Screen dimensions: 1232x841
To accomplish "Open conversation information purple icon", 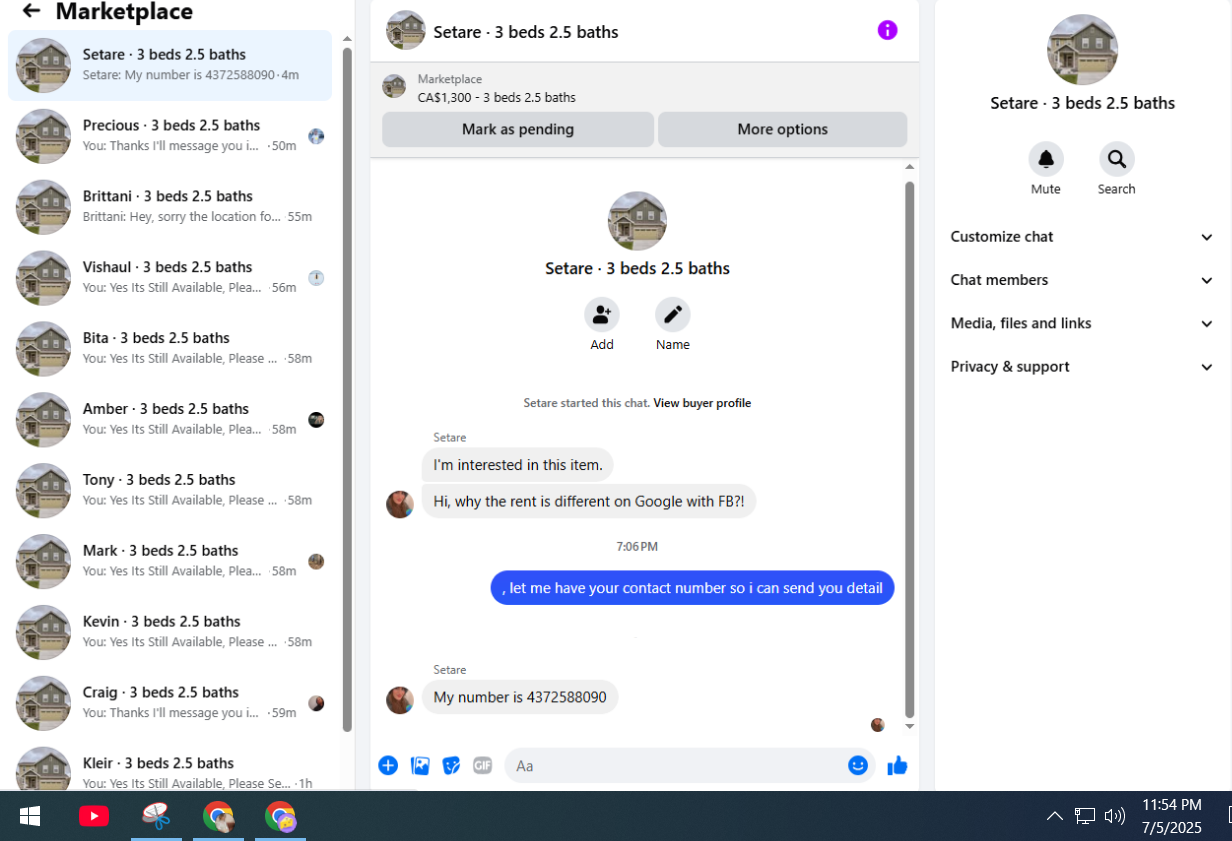I will coord(887,30).
